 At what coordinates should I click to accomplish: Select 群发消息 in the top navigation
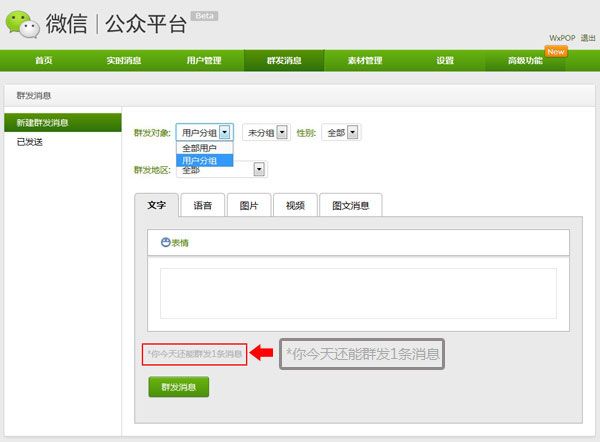(284, 60)
